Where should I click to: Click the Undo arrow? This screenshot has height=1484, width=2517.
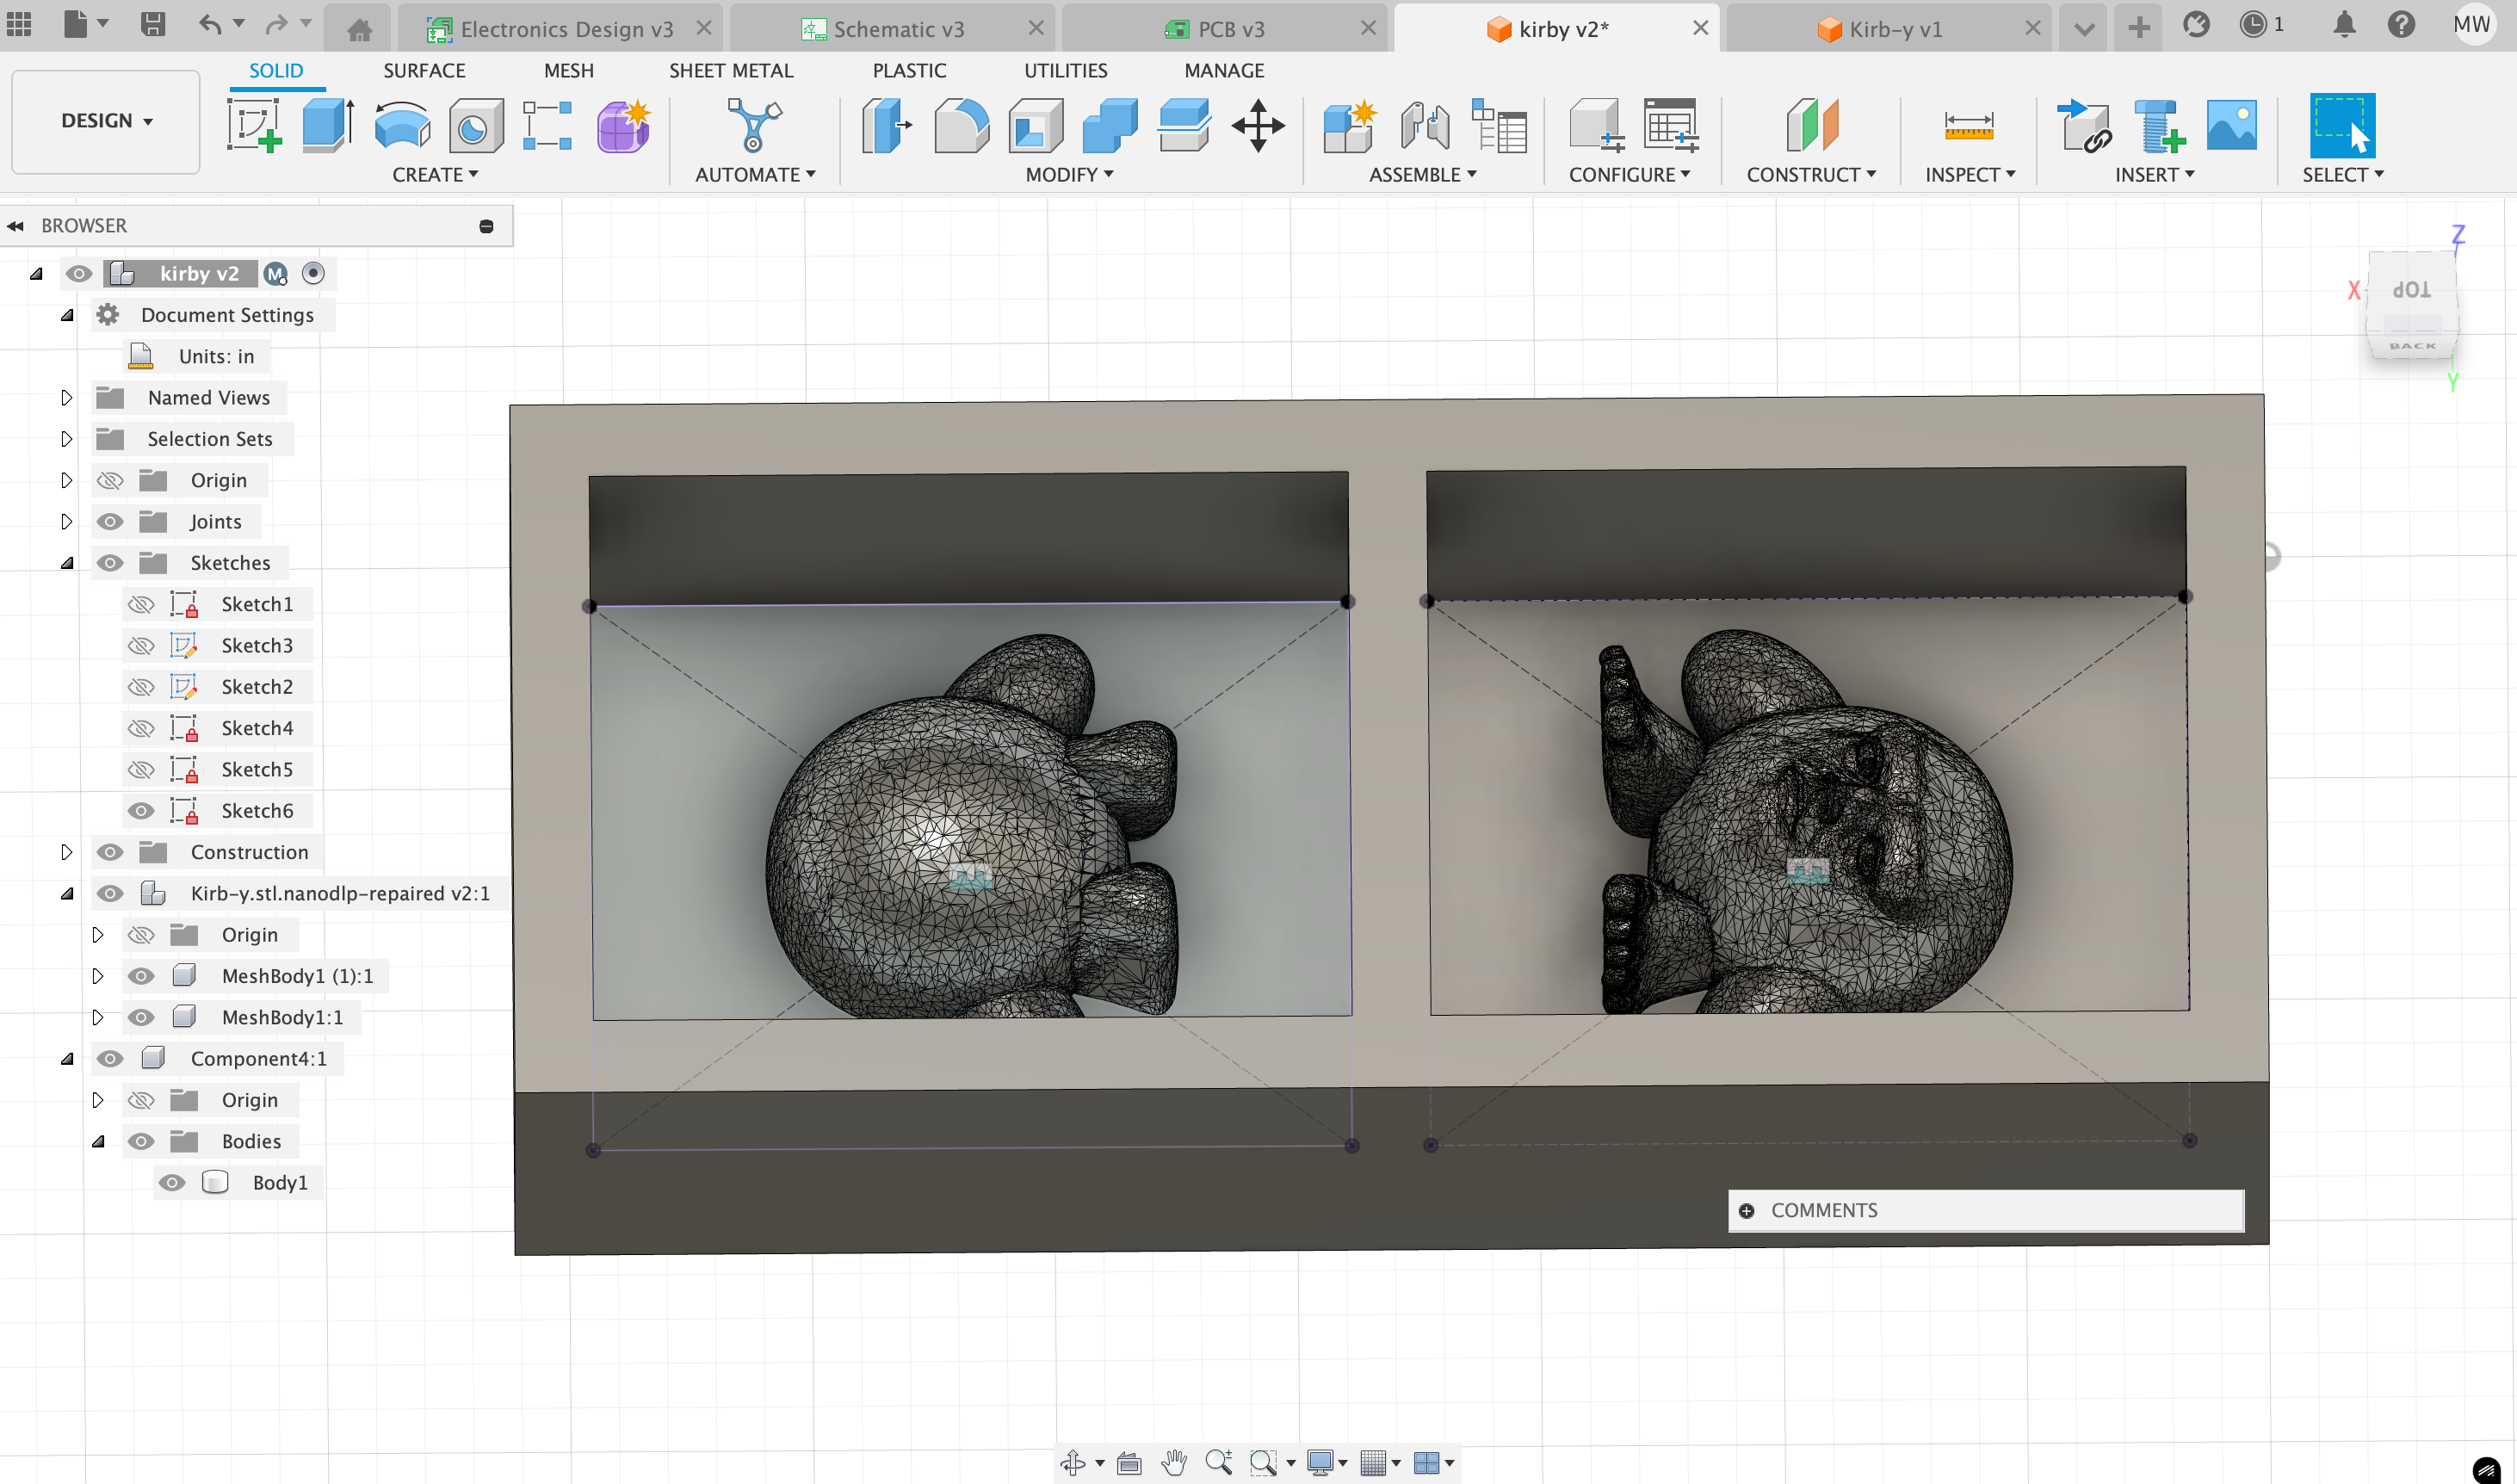coord(209,25)
